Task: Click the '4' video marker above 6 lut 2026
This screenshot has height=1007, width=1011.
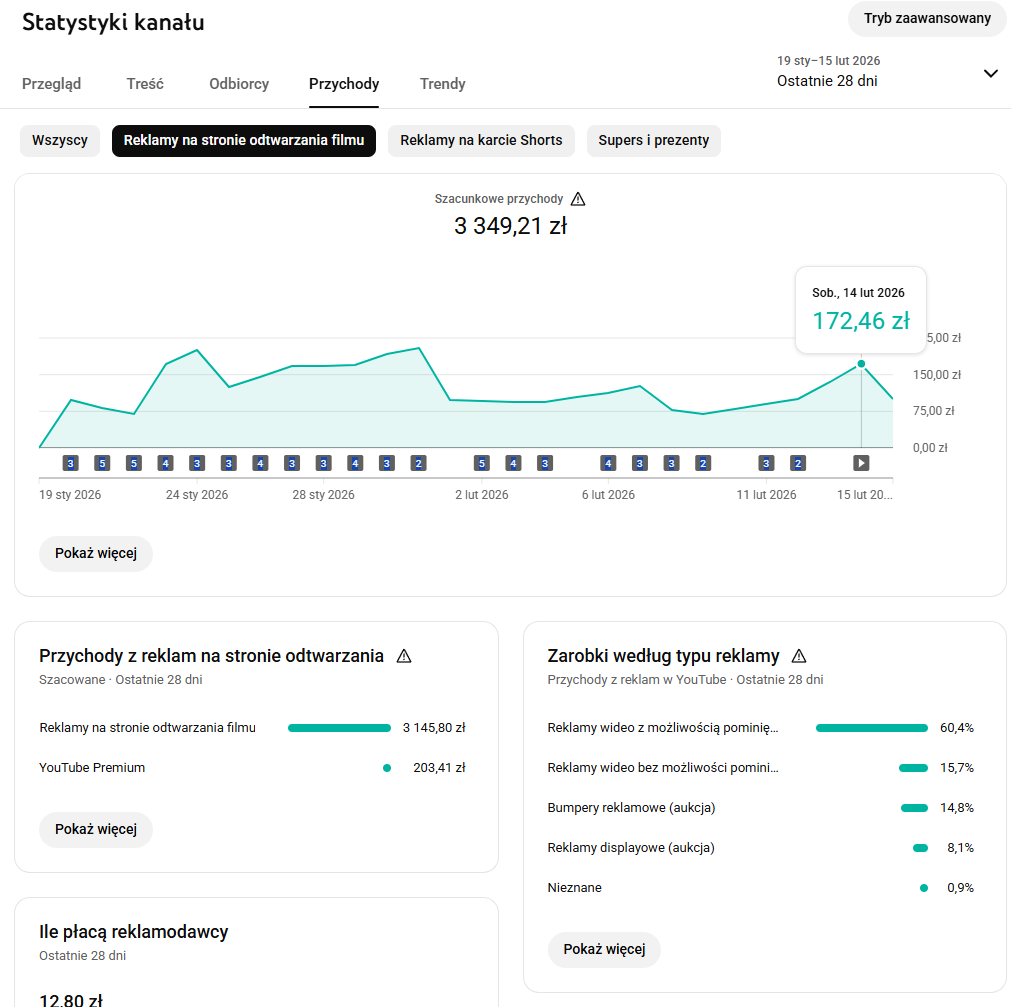Action: tap(608, 463)
